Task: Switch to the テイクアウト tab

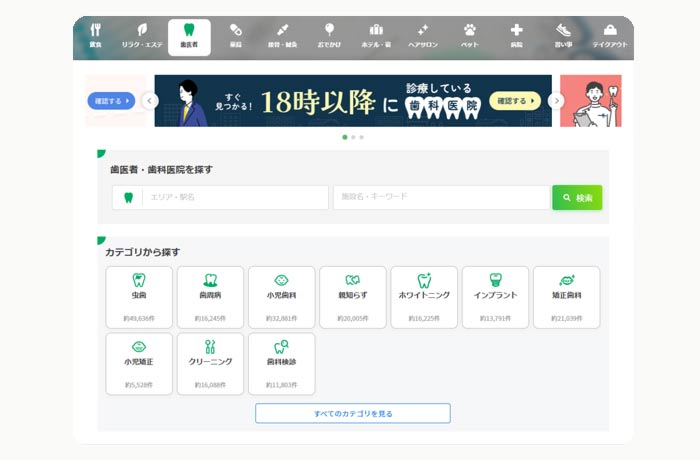Action: (610, 36)
